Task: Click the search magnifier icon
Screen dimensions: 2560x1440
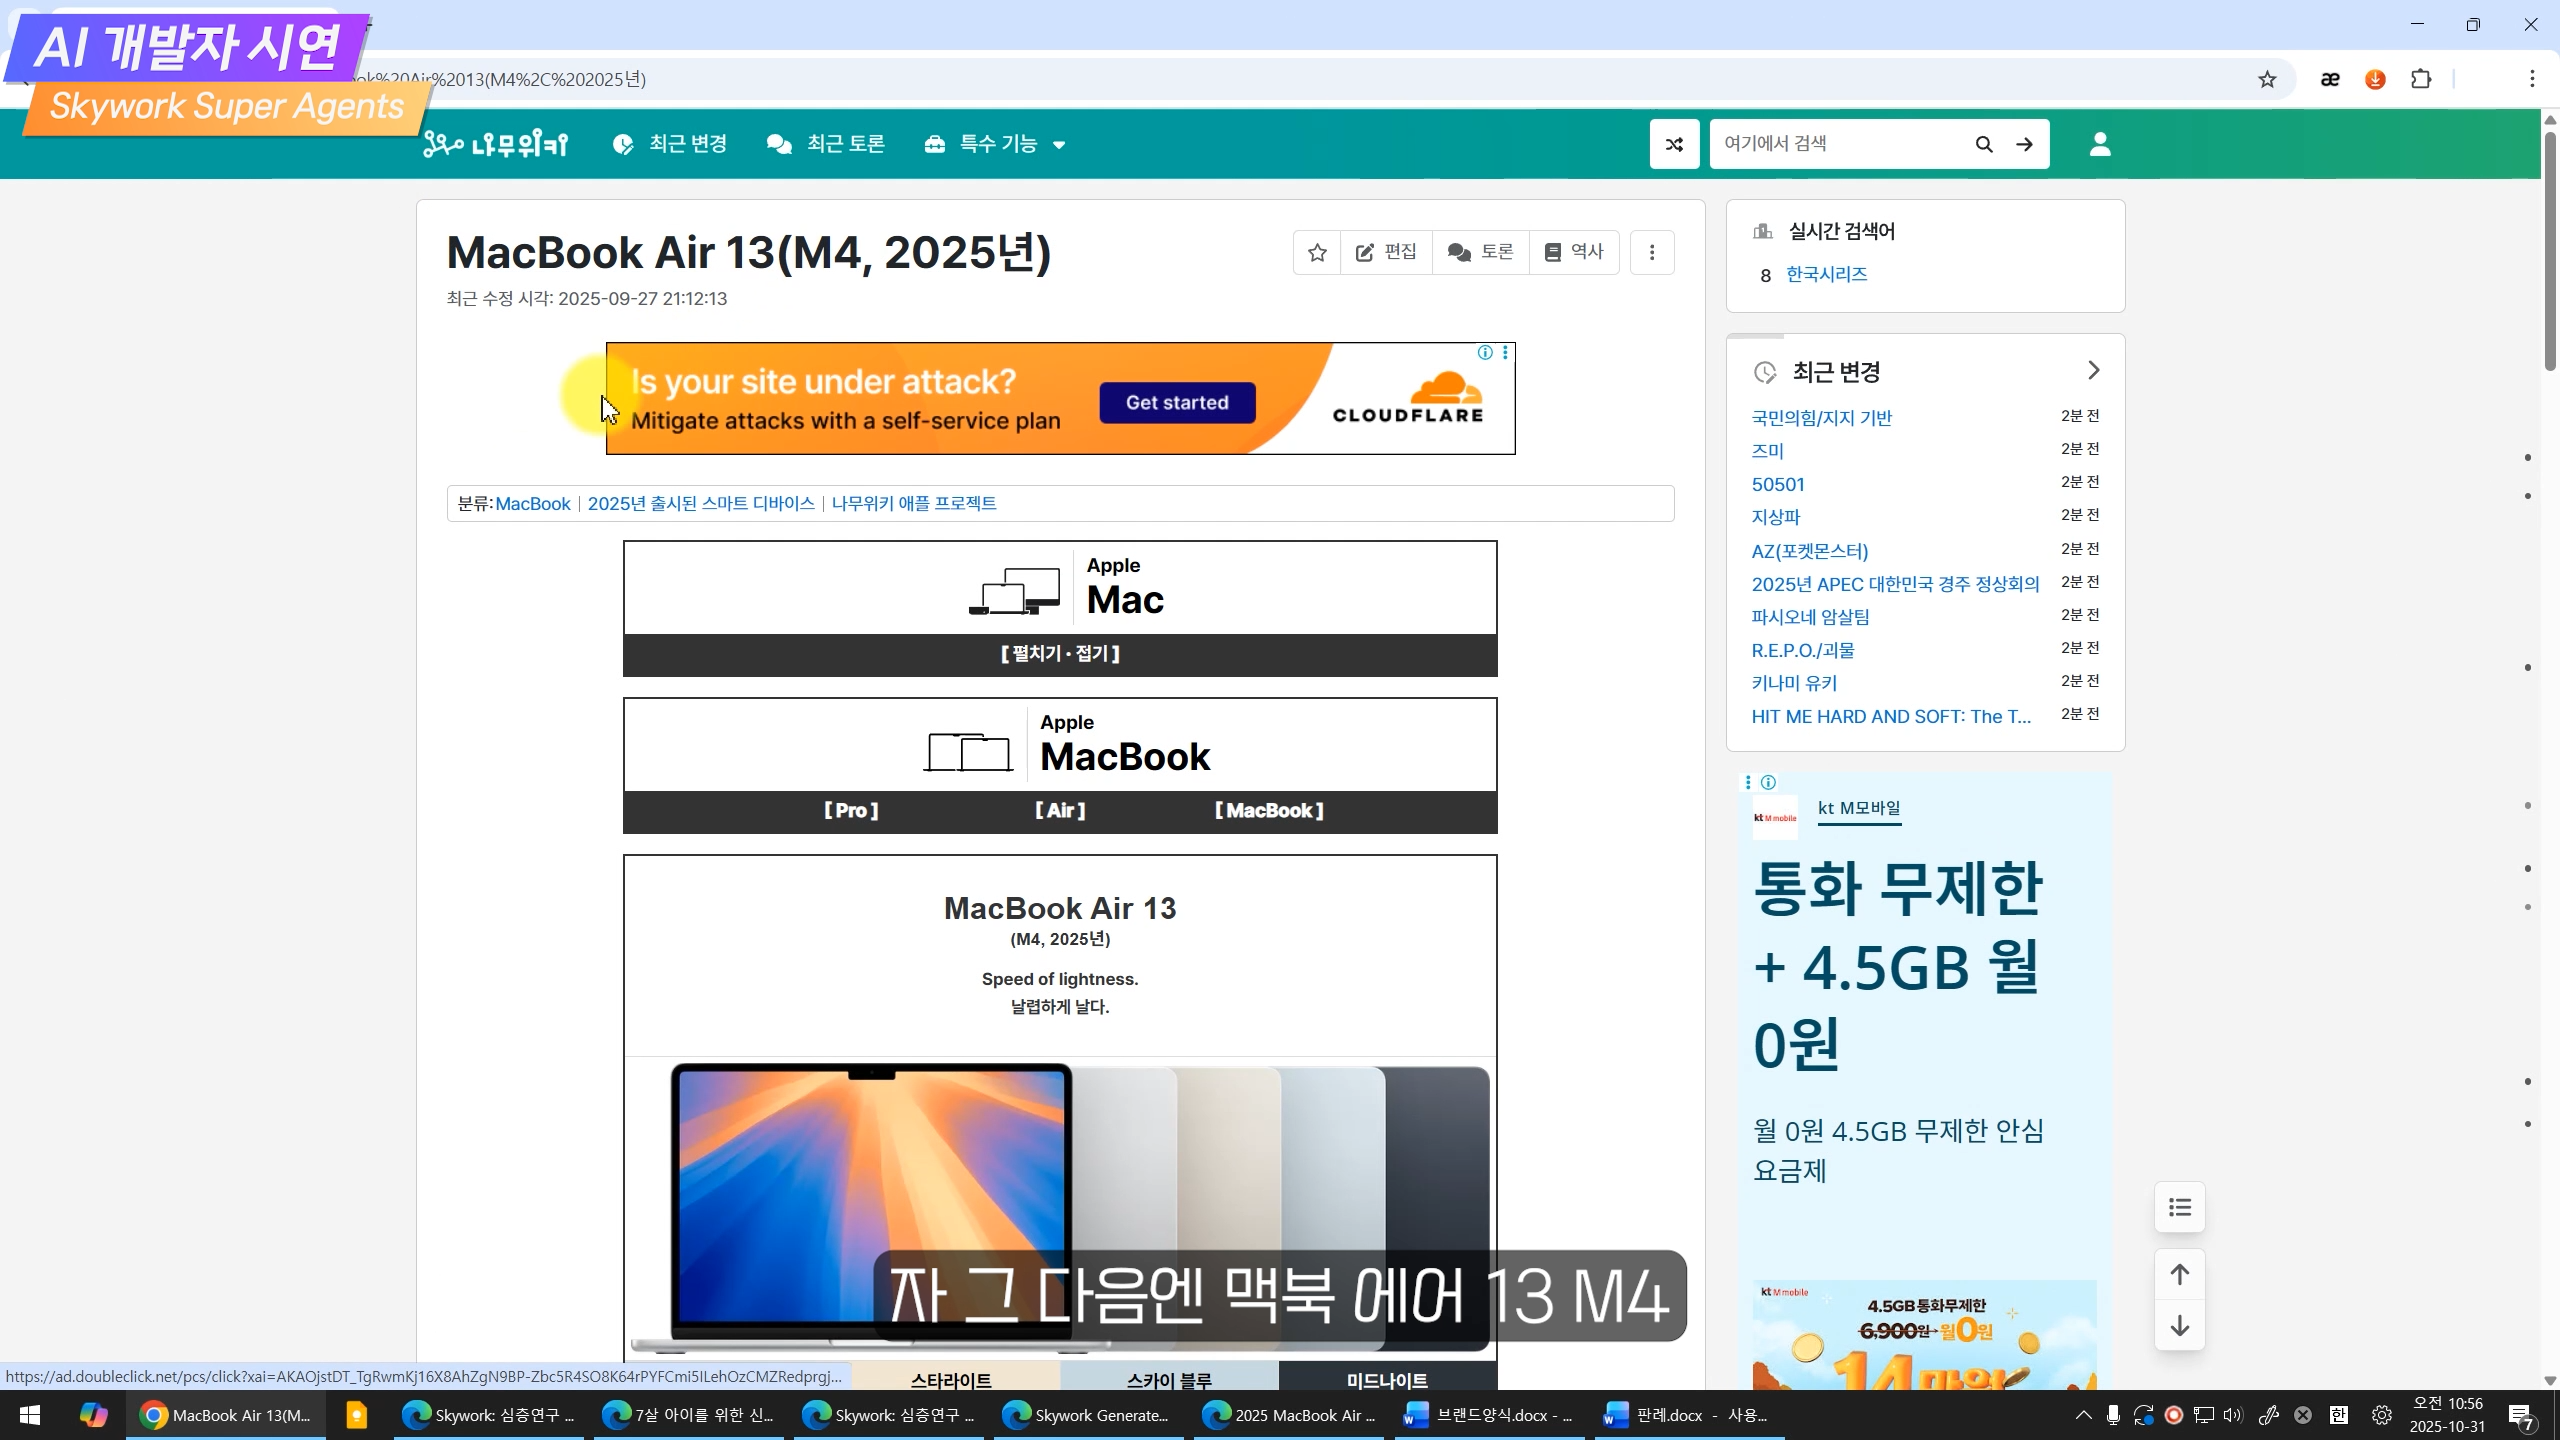Action: click(x=1984, y=144)
